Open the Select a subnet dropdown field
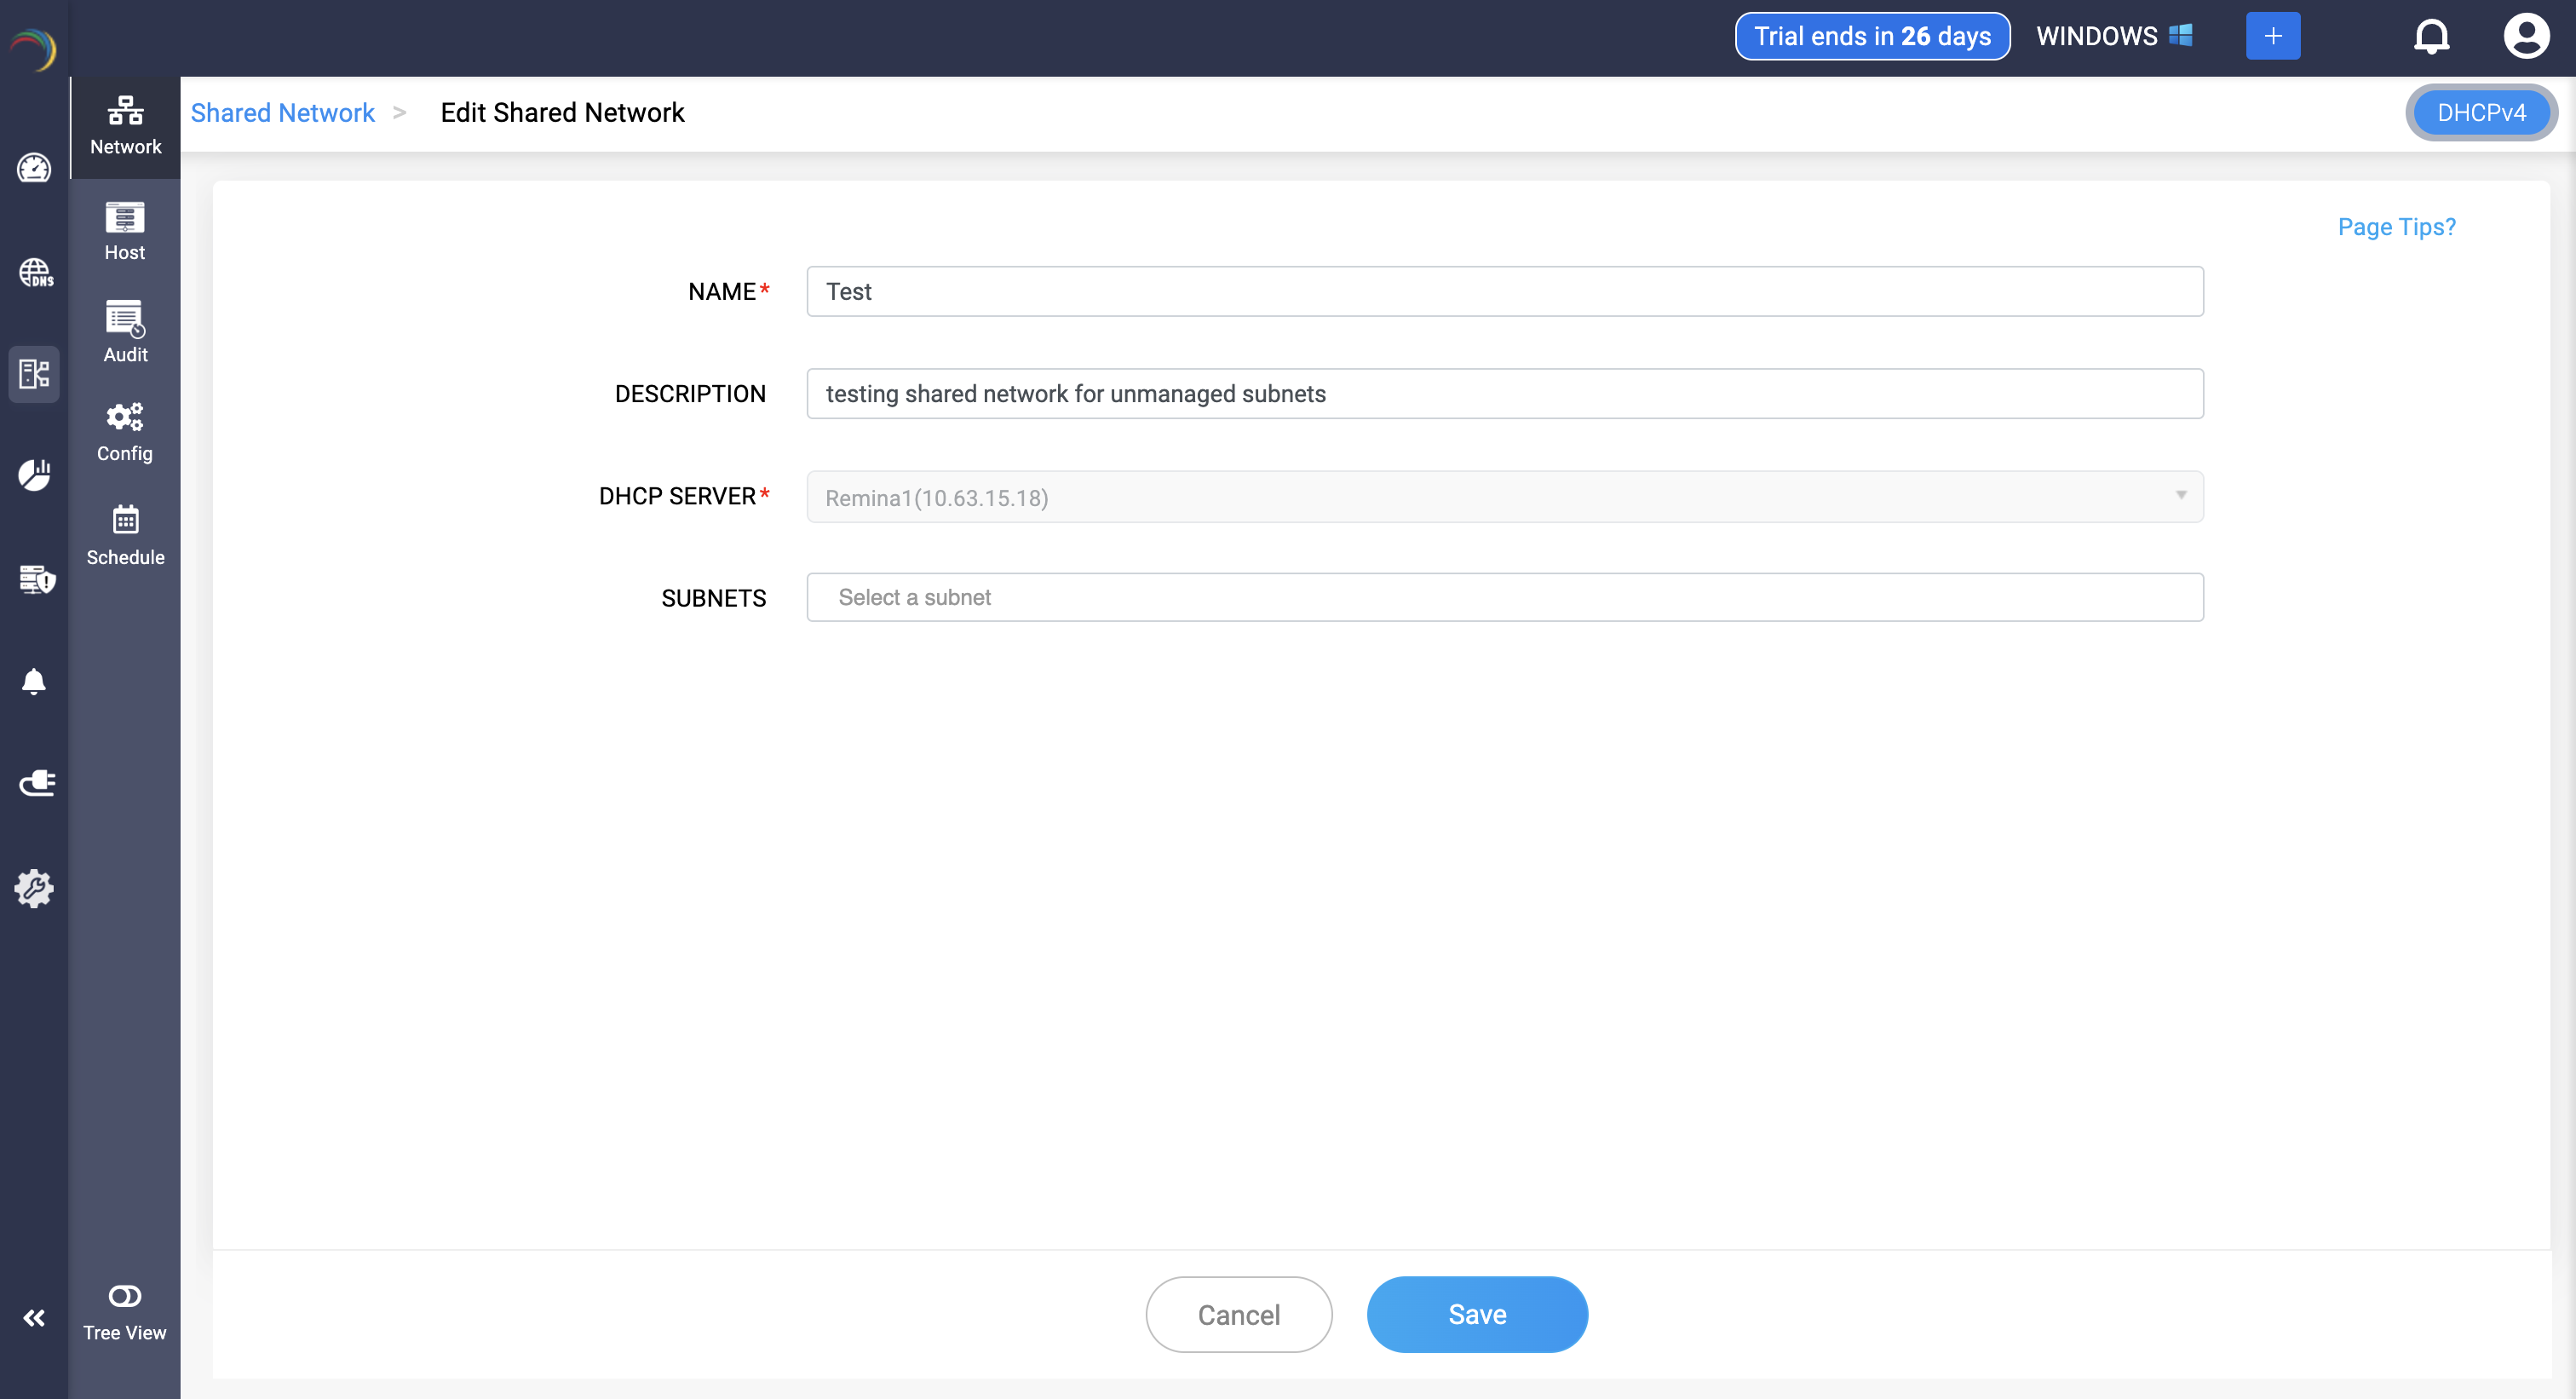This screenshot has height=1399, width=2576. tap(1504, 597)
